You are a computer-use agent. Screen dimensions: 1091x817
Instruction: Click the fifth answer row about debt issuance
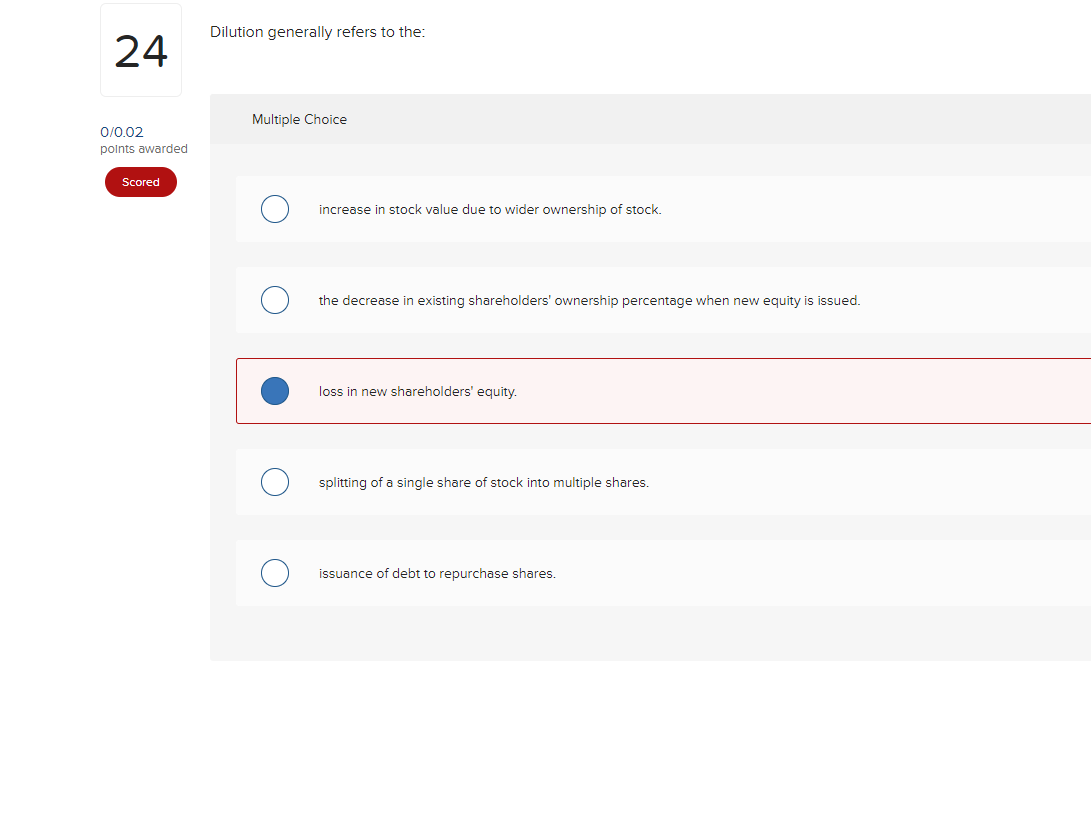600,572
